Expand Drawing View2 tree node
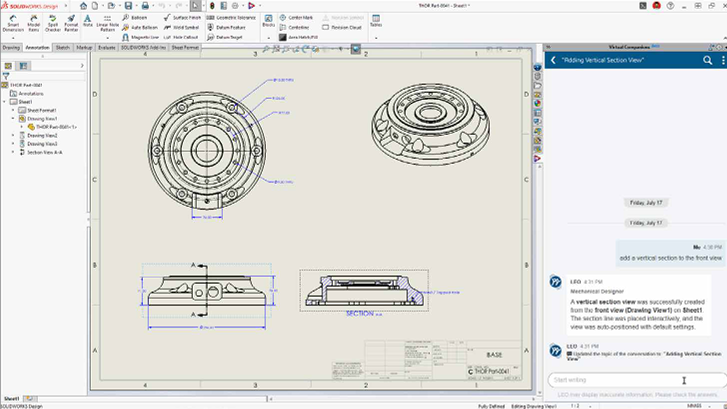 13,135
